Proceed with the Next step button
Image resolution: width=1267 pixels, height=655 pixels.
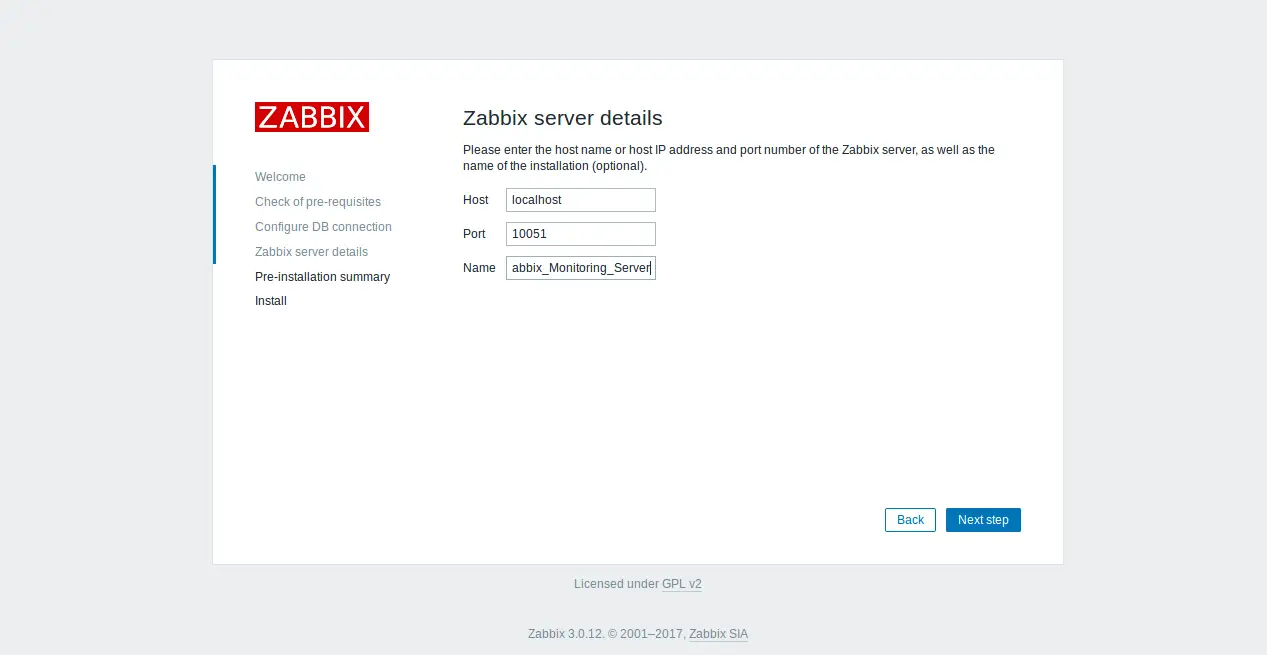[983, 520]
